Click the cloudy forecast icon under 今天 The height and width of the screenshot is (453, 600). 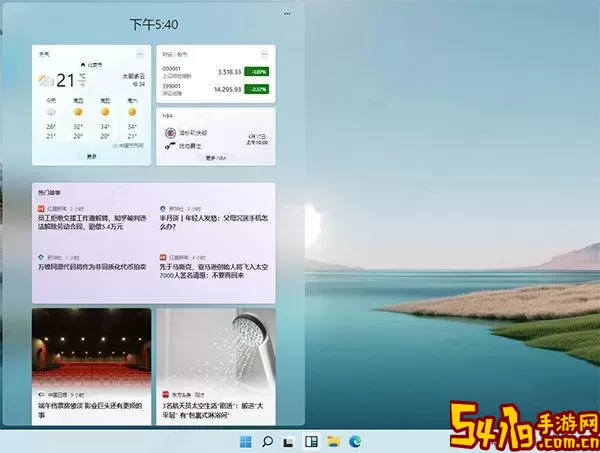(51, 112)
